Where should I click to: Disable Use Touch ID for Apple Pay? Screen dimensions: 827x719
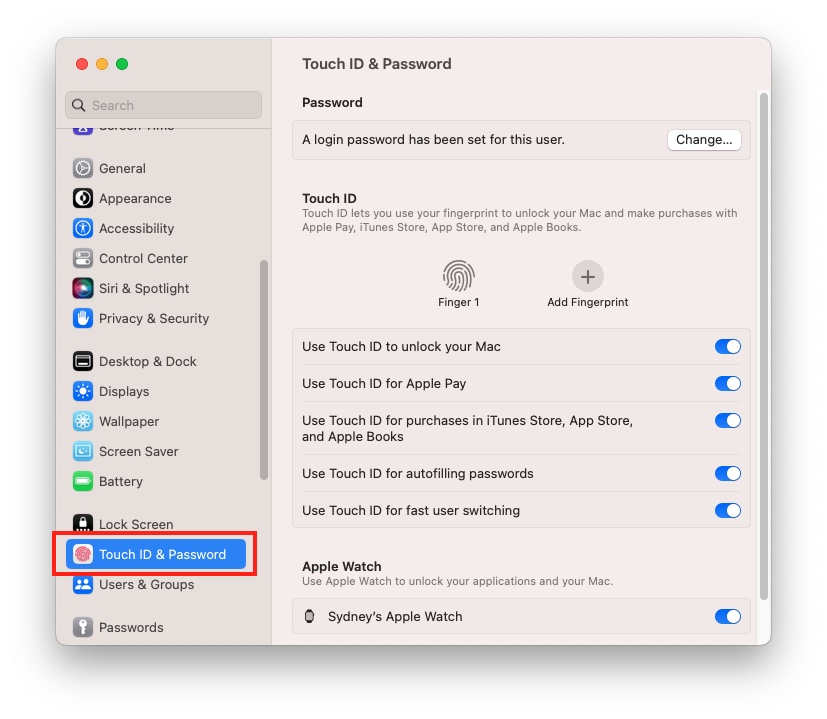(x=727, y=383)
